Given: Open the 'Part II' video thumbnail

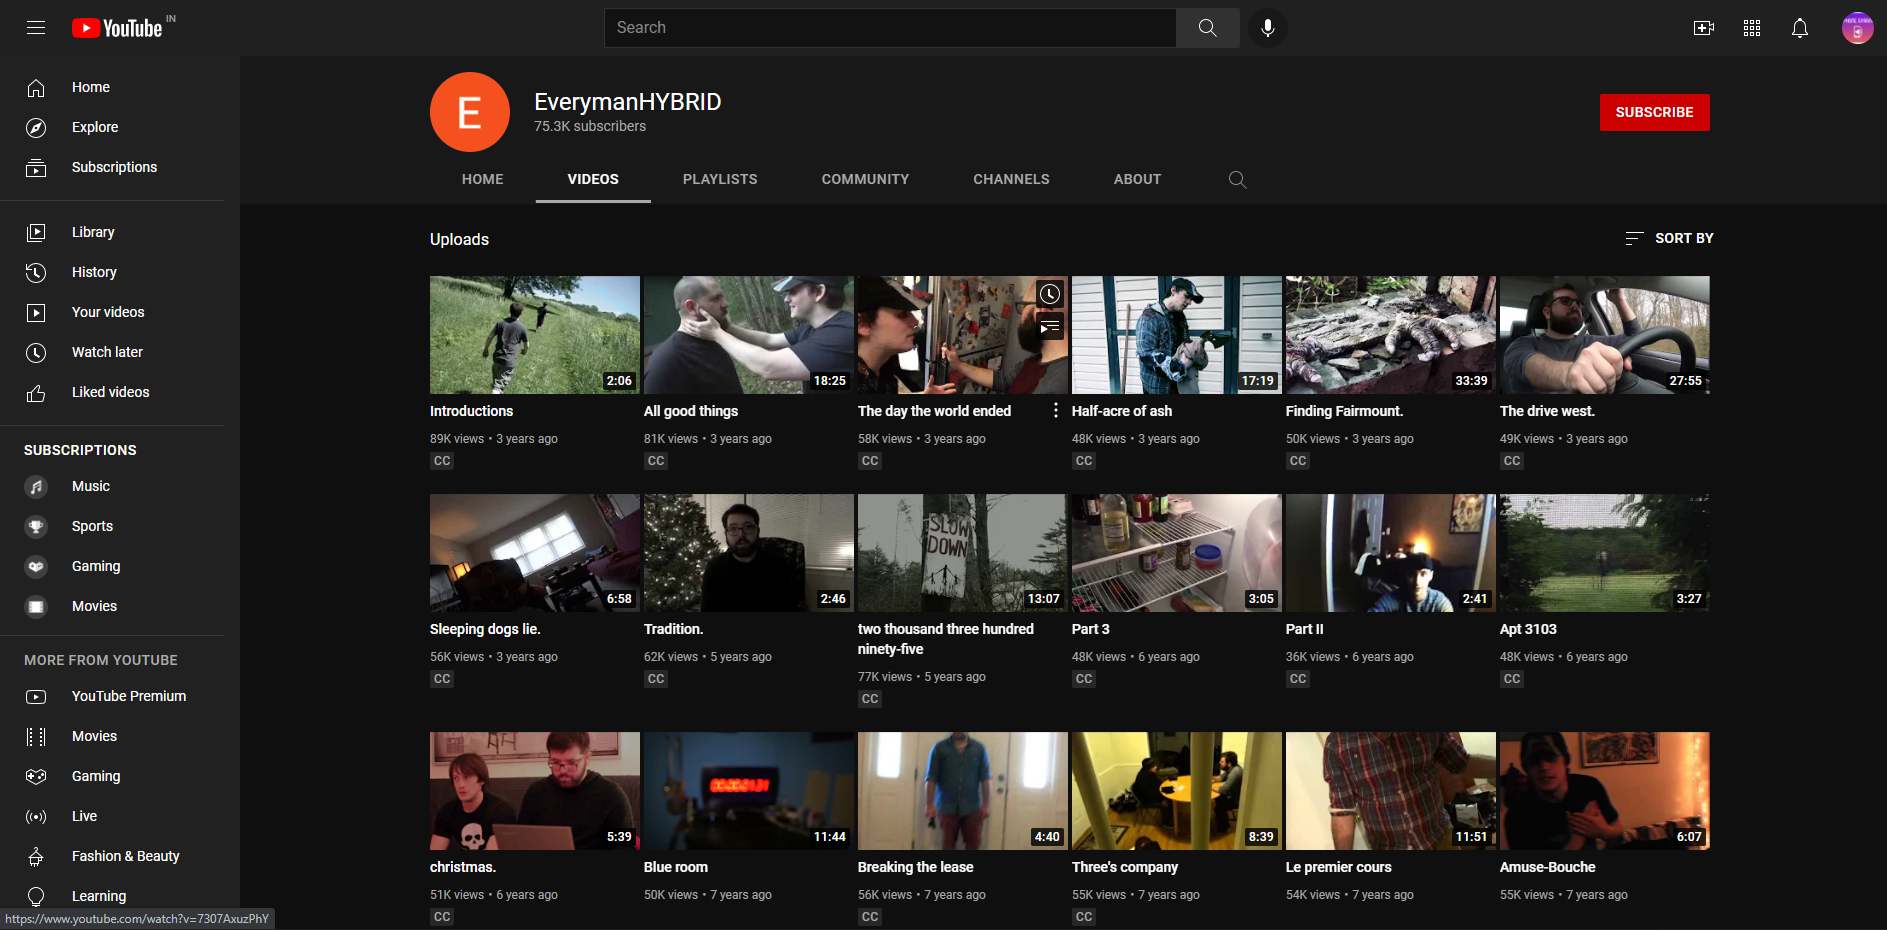Looking at the screenshot, I should (x=1391, y=553).
